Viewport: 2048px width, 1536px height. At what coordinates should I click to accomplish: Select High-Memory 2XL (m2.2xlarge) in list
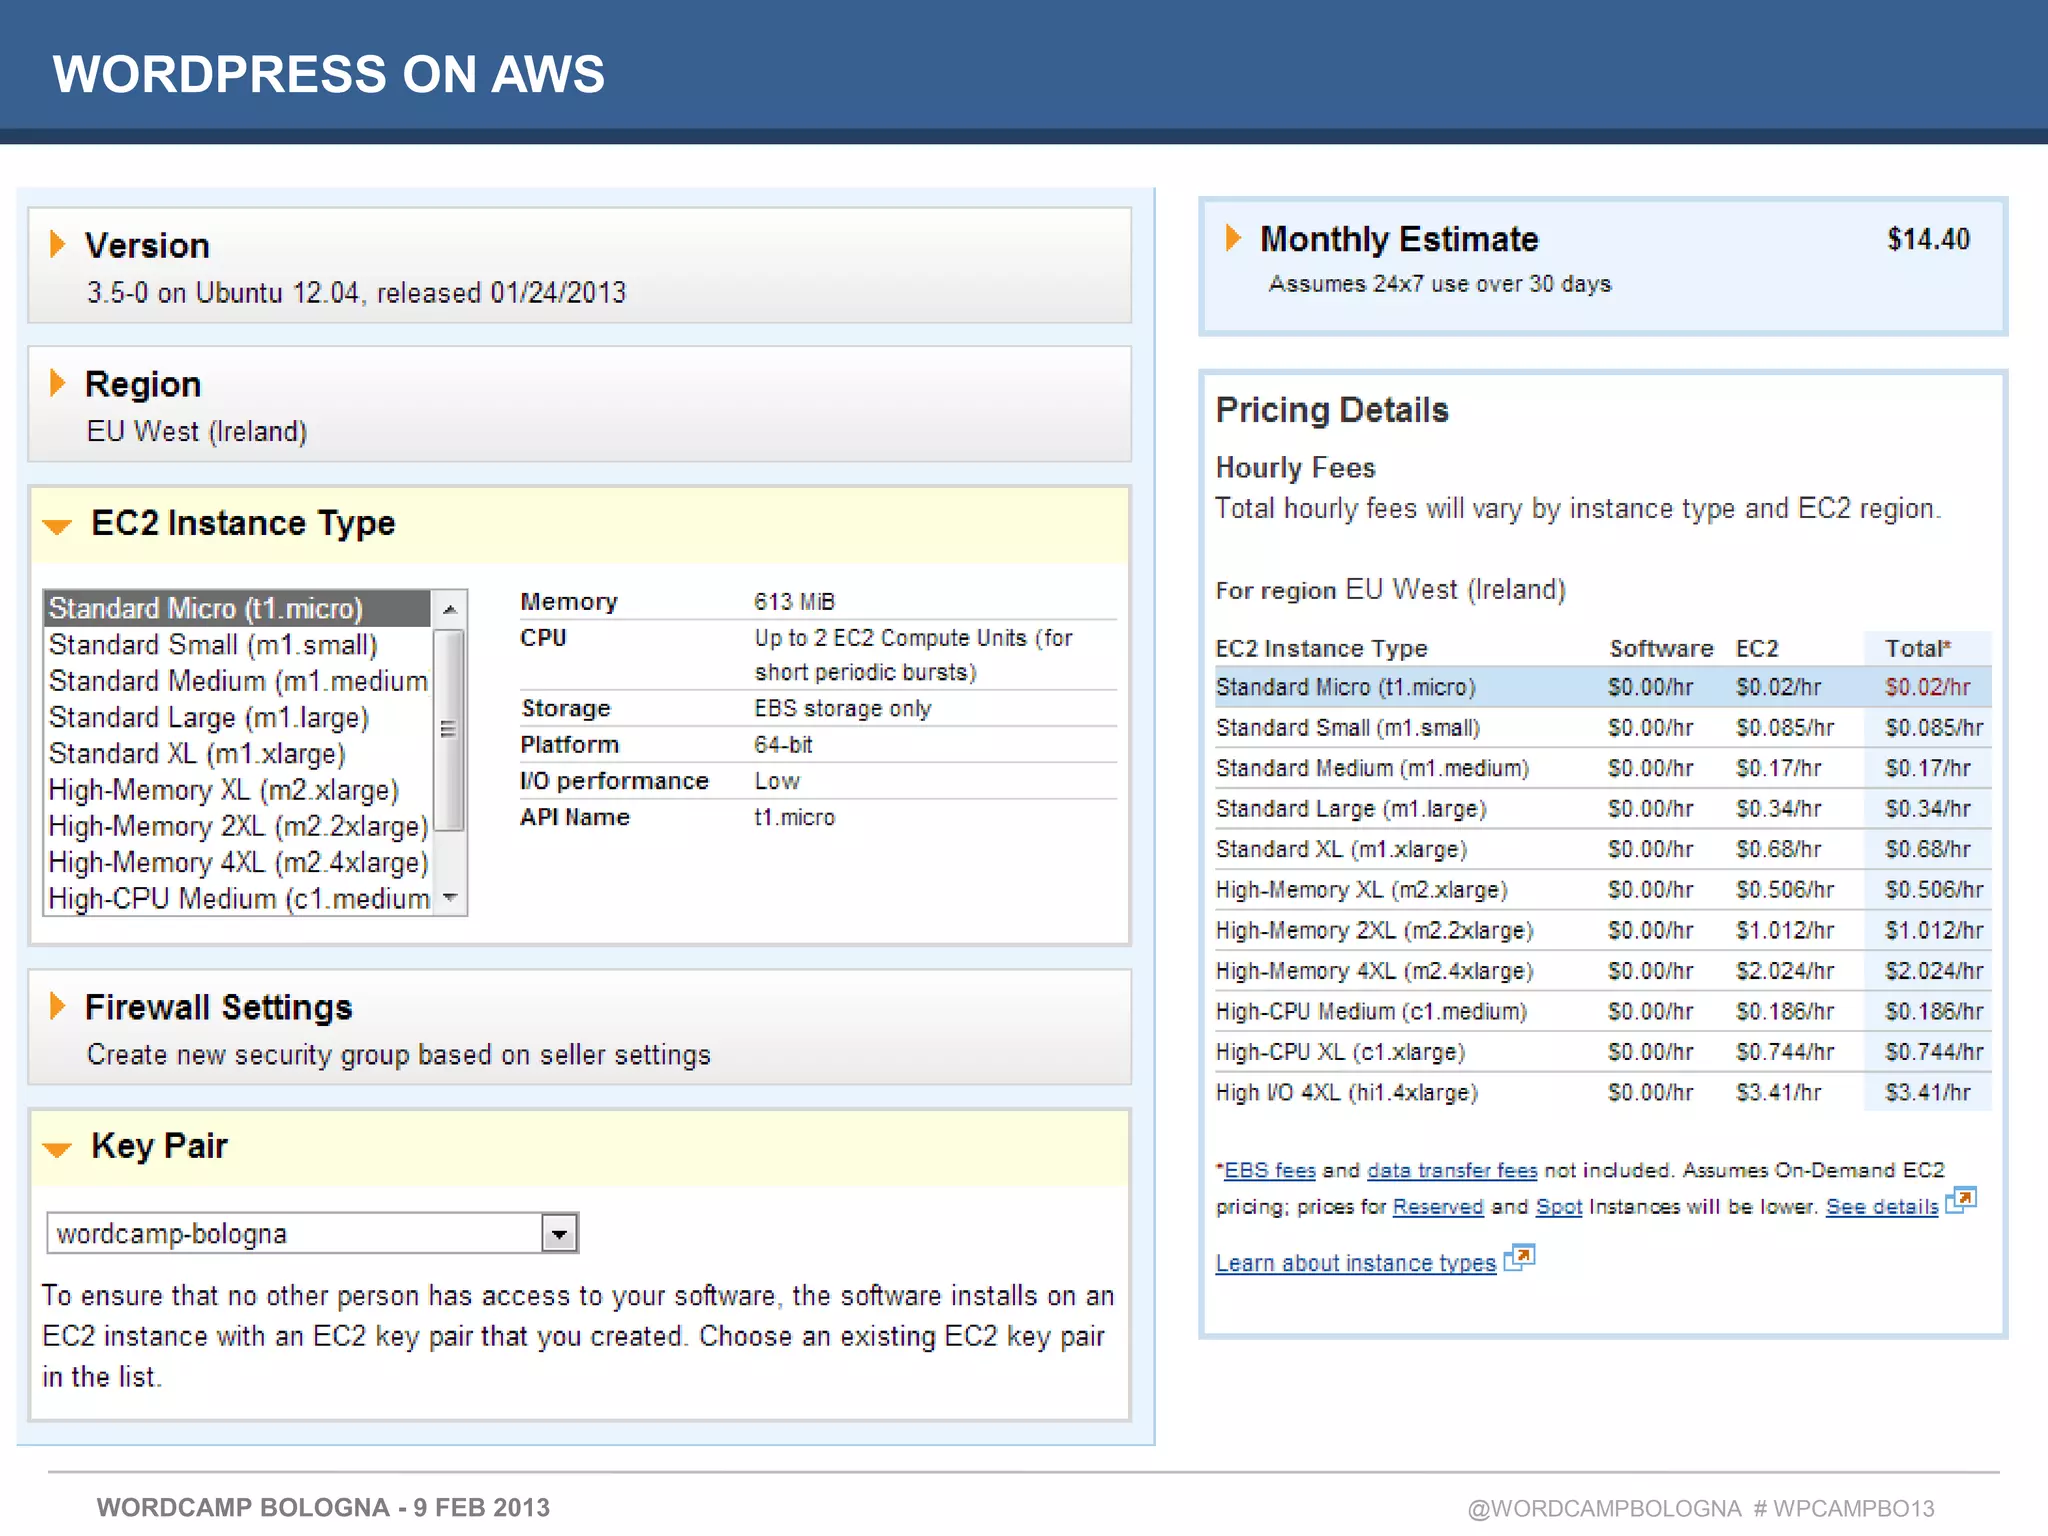click(x=238, y=826)
